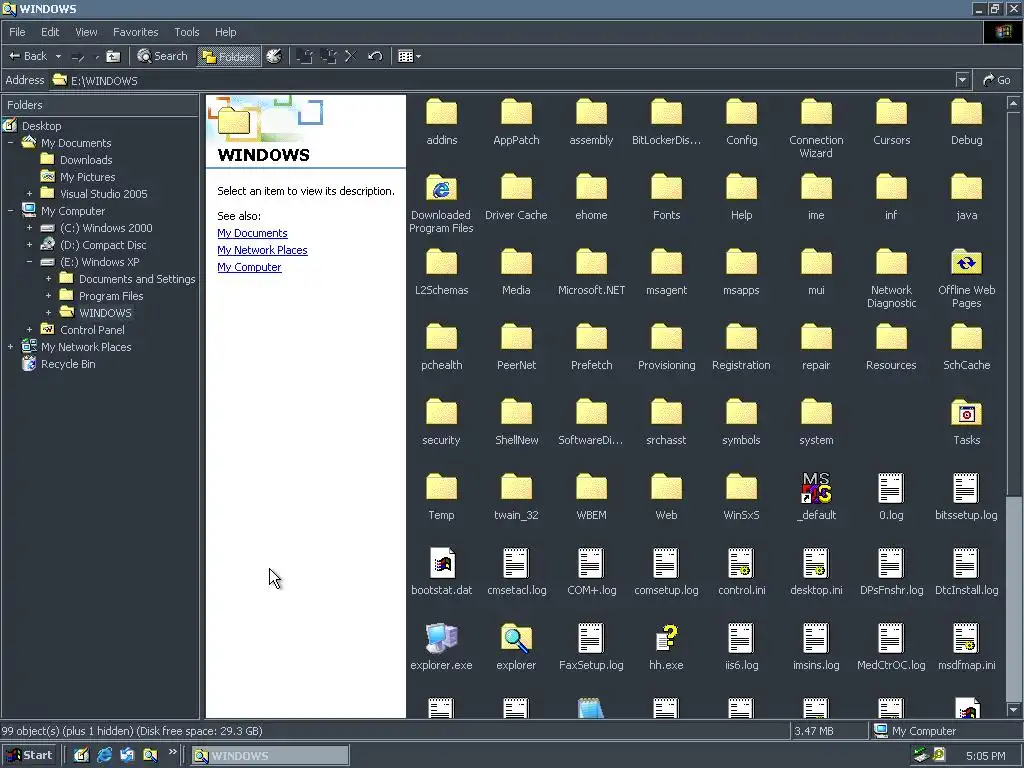Image resolution: width=1024 pixels, height=768 pixels.
Task: Open the File menu
Action: coord(17,32)
